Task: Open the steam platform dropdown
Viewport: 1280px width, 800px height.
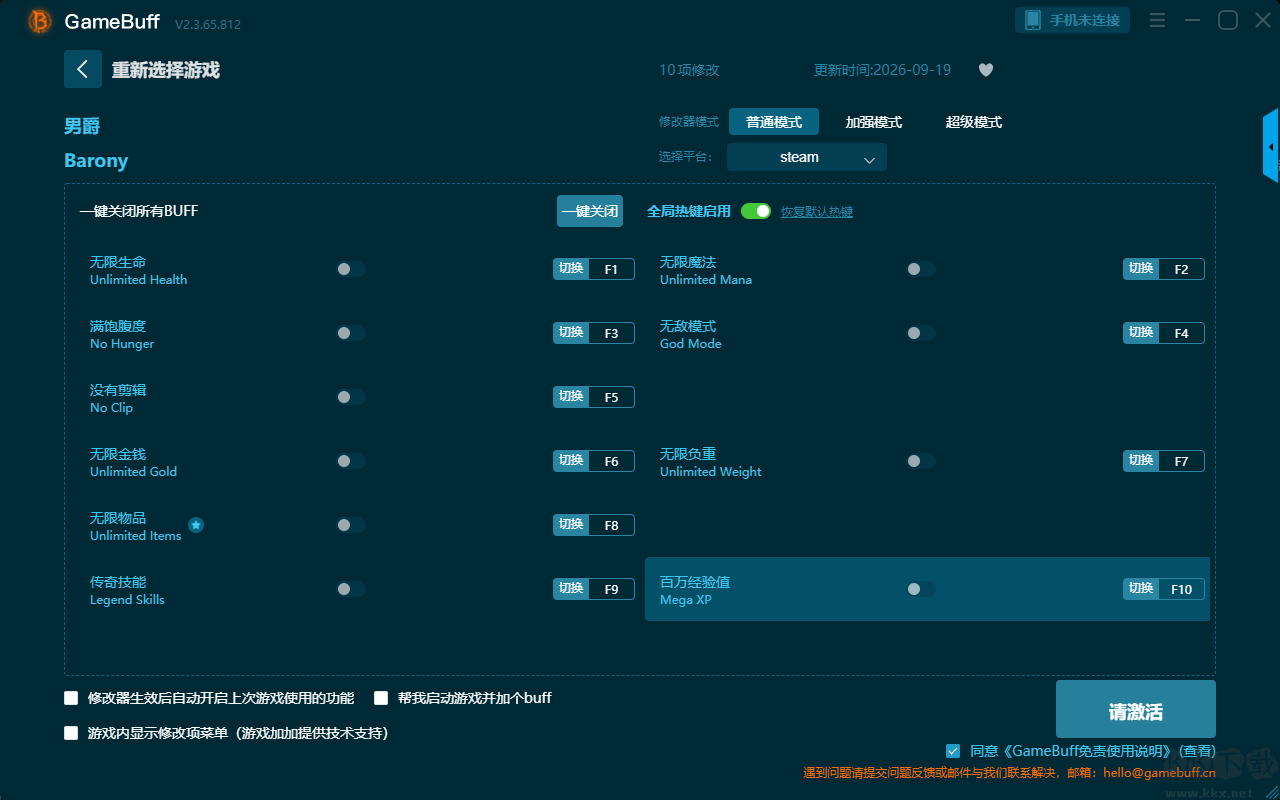Action: (807, 157)
